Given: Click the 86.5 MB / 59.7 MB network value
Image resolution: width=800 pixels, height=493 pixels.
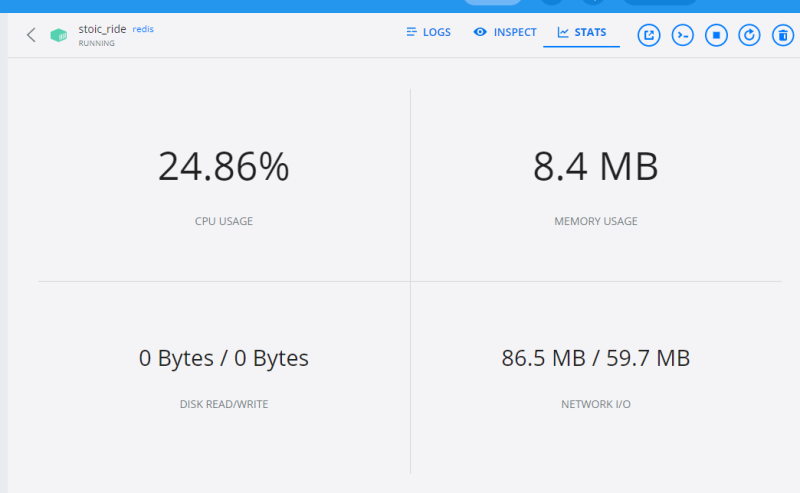Looking at the screenshot, I should click(x=595, y=358).
